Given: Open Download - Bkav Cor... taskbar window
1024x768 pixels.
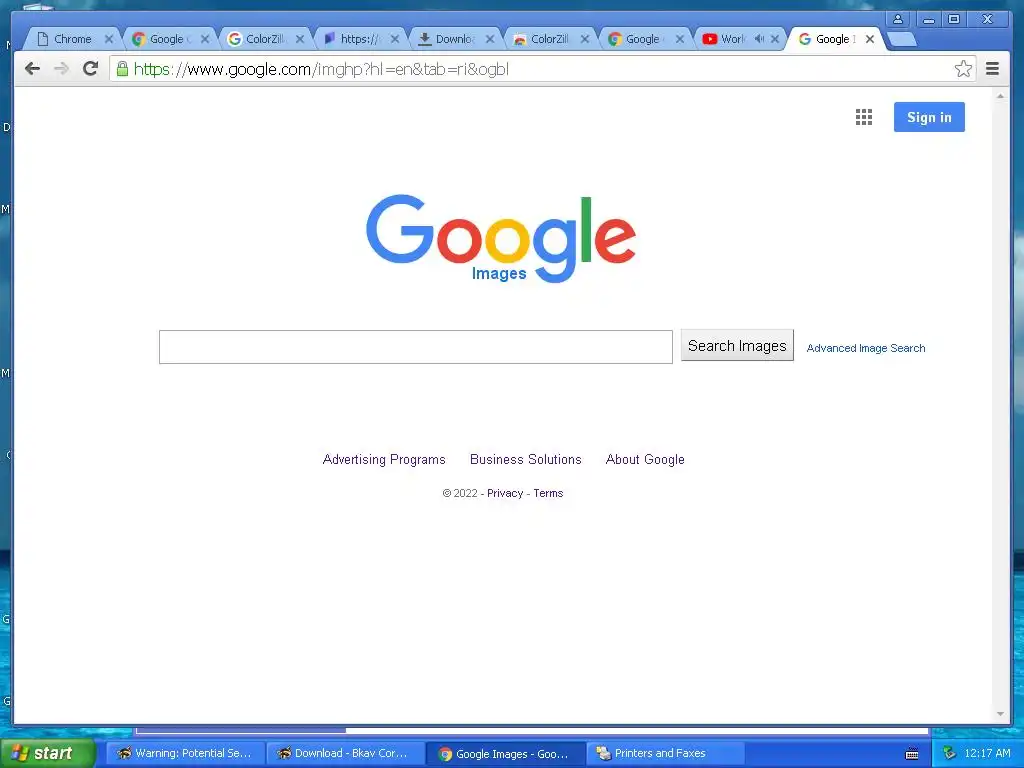Looking at the screenshot, I should click(x=345, y=754).
